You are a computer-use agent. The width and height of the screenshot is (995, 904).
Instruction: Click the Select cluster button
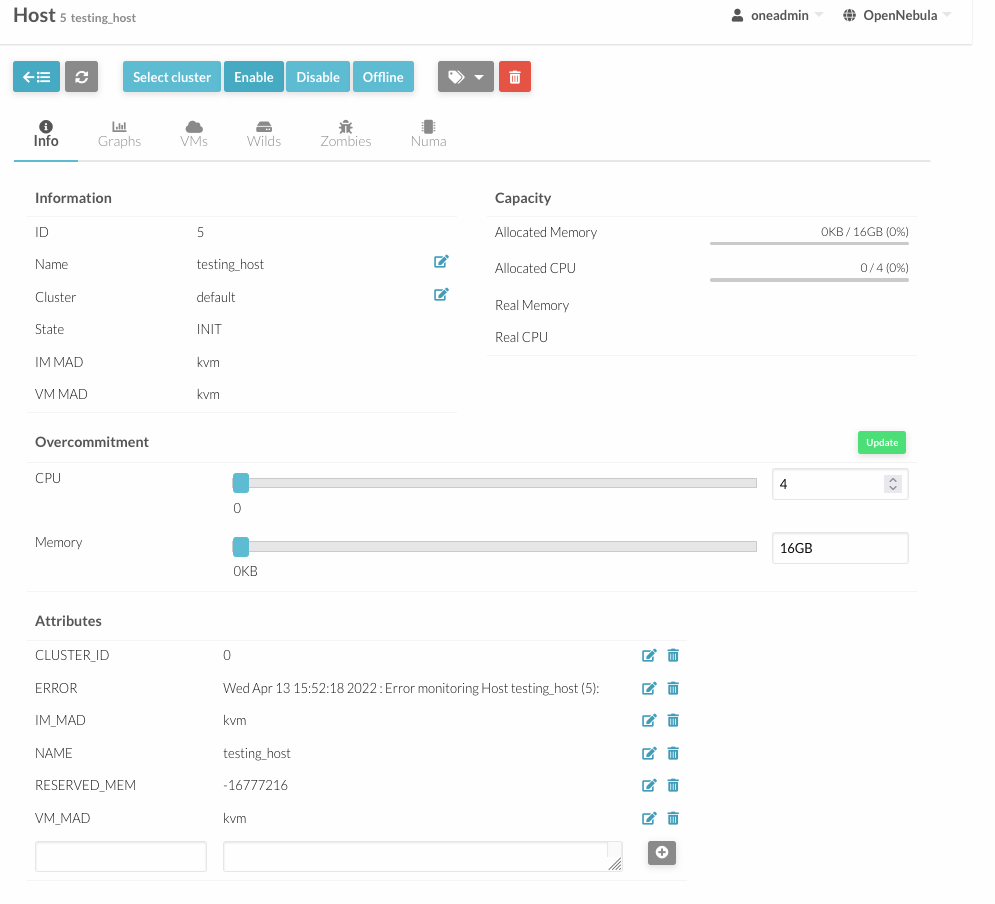click(x=172, y=77)
